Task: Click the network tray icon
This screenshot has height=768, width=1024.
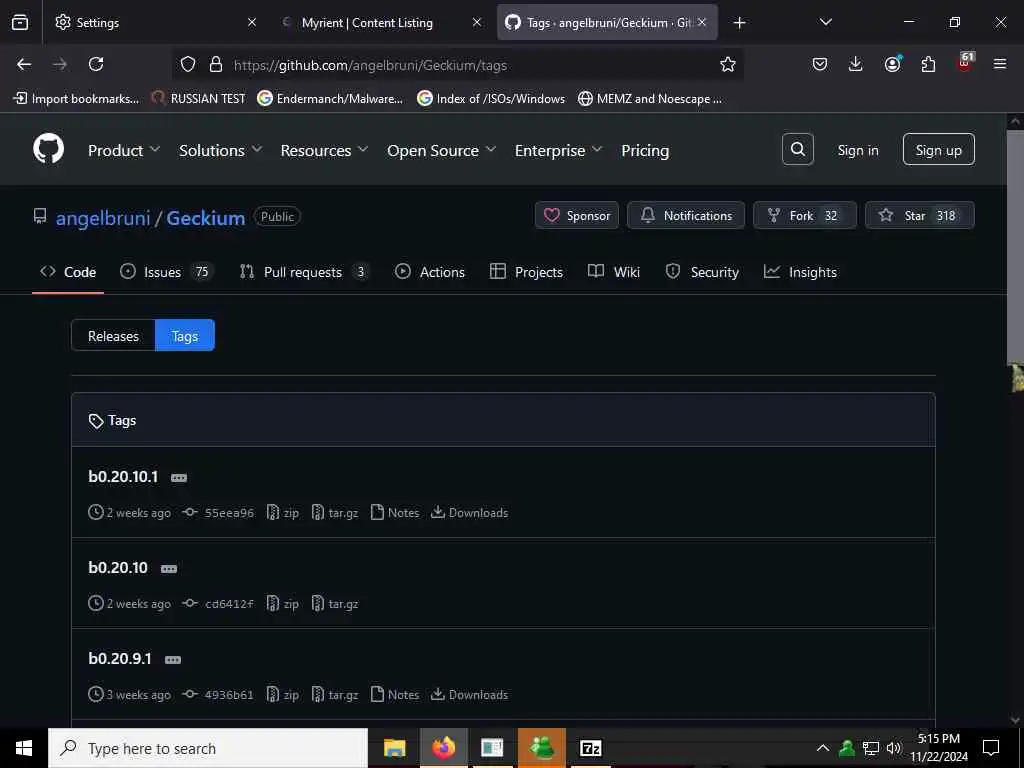Action: coord(871,748)
